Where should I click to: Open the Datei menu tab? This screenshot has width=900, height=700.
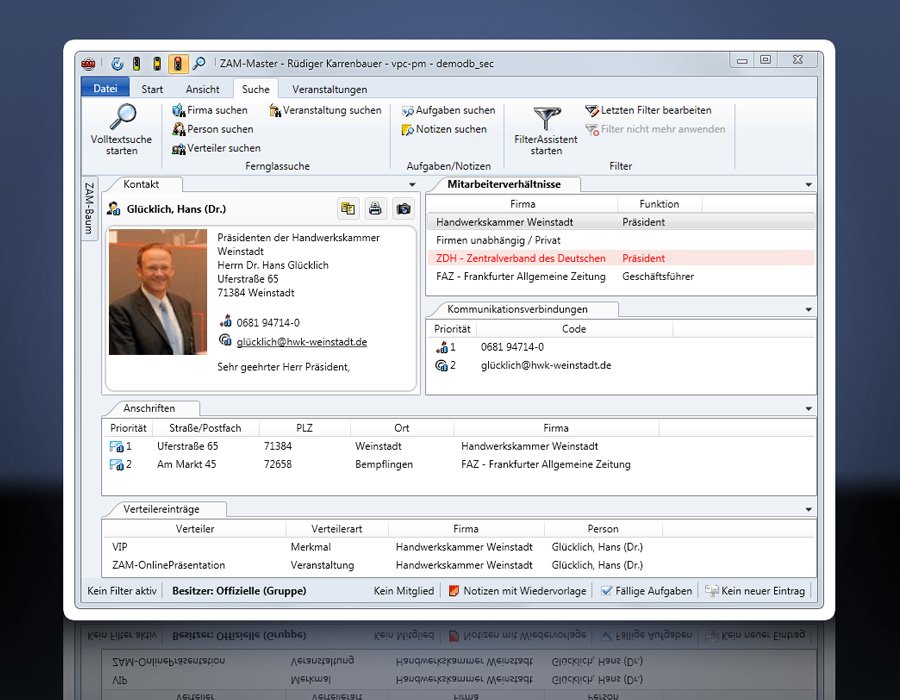[105, 88]
